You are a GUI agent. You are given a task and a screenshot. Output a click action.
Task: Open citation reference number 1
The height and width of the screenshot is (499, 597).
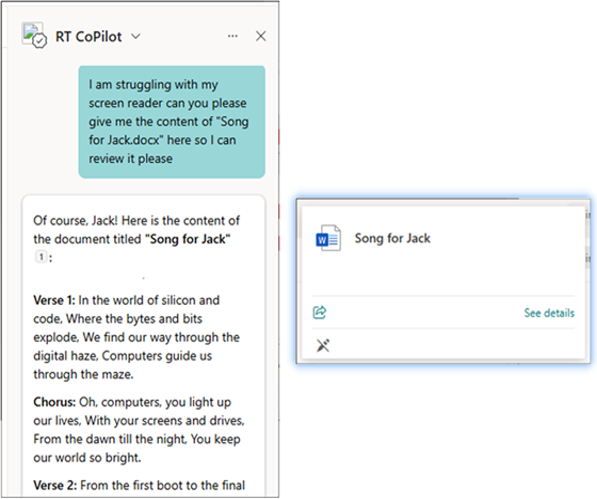pos(41,257)
